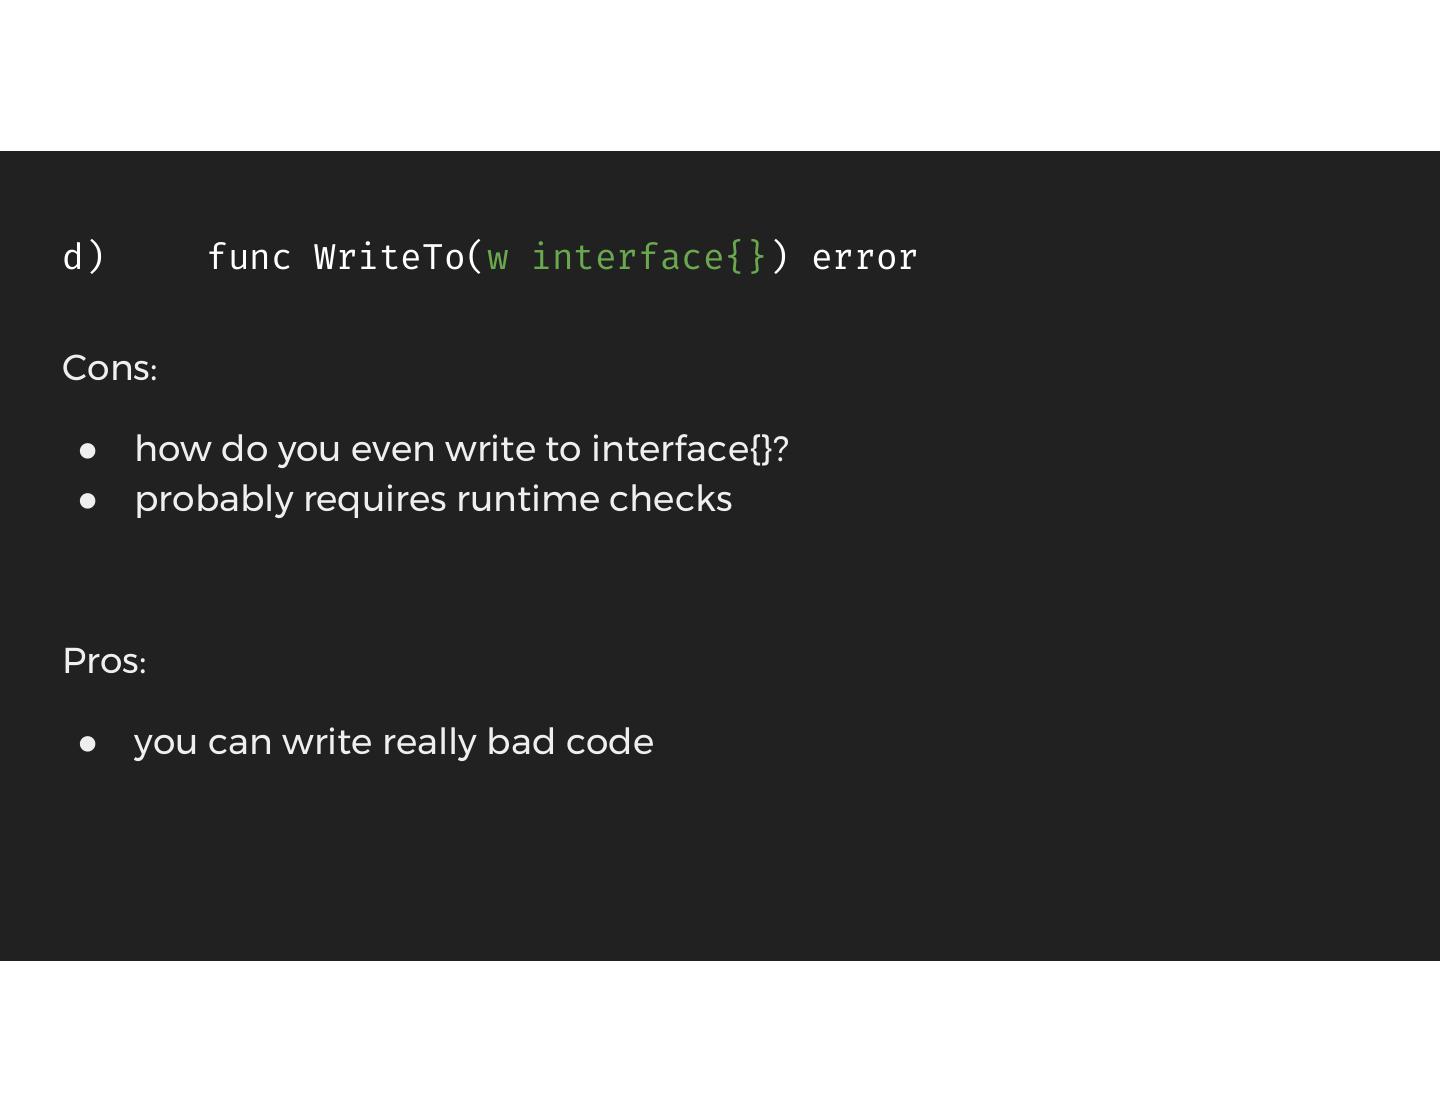Click the words "bad code" in Pros bullet
This screenshot has width=1440, height=1113.
pyautogui.click(x=570, y=742)
